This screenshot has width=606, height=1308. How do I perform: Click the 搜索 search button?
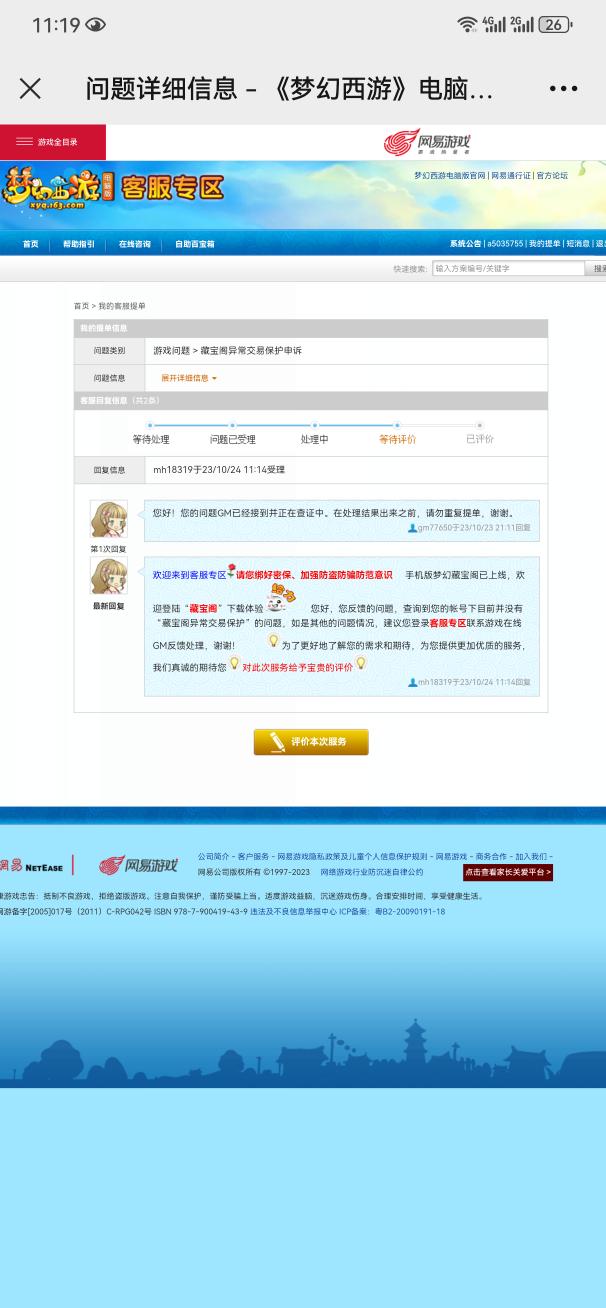coord(597,269)
